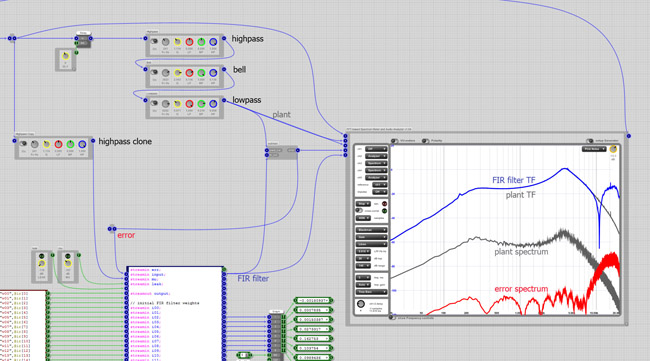This screenshot has width=650, height=361.
Task: Click the highpass module blue HP knob
Action: coord(213,42)
